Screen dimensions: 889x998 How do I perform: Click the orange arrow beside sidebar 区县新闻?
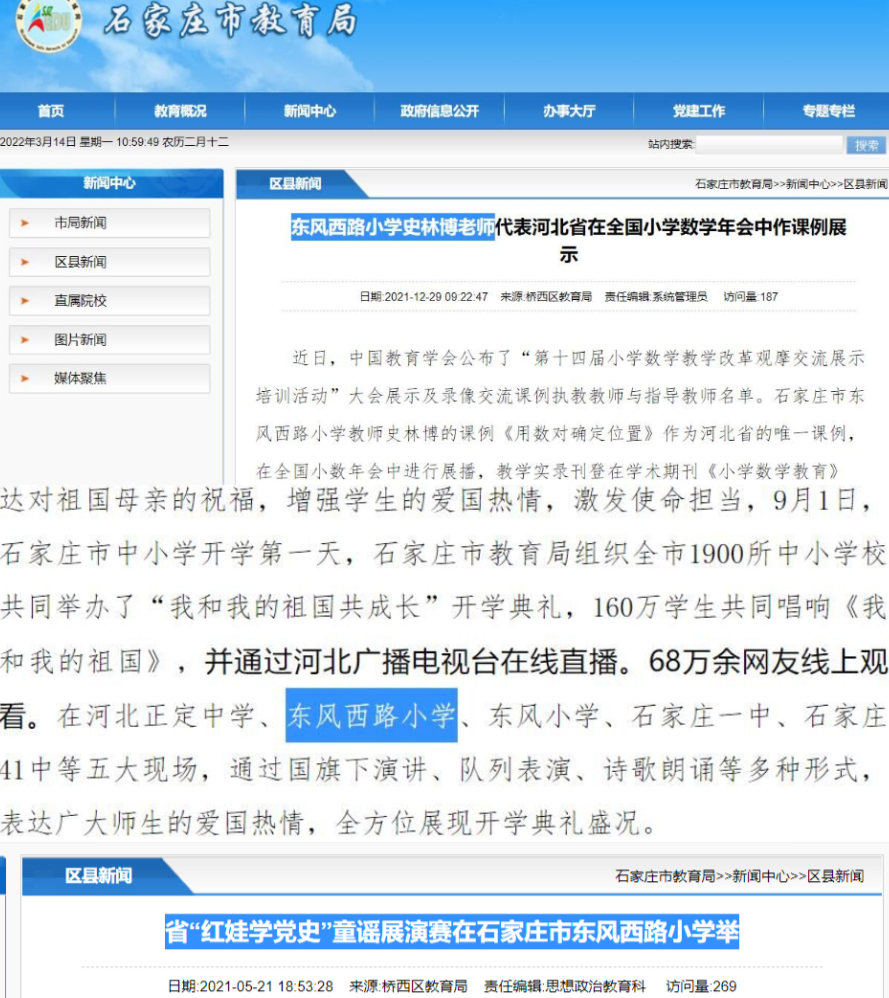click(x=25, y=262)
